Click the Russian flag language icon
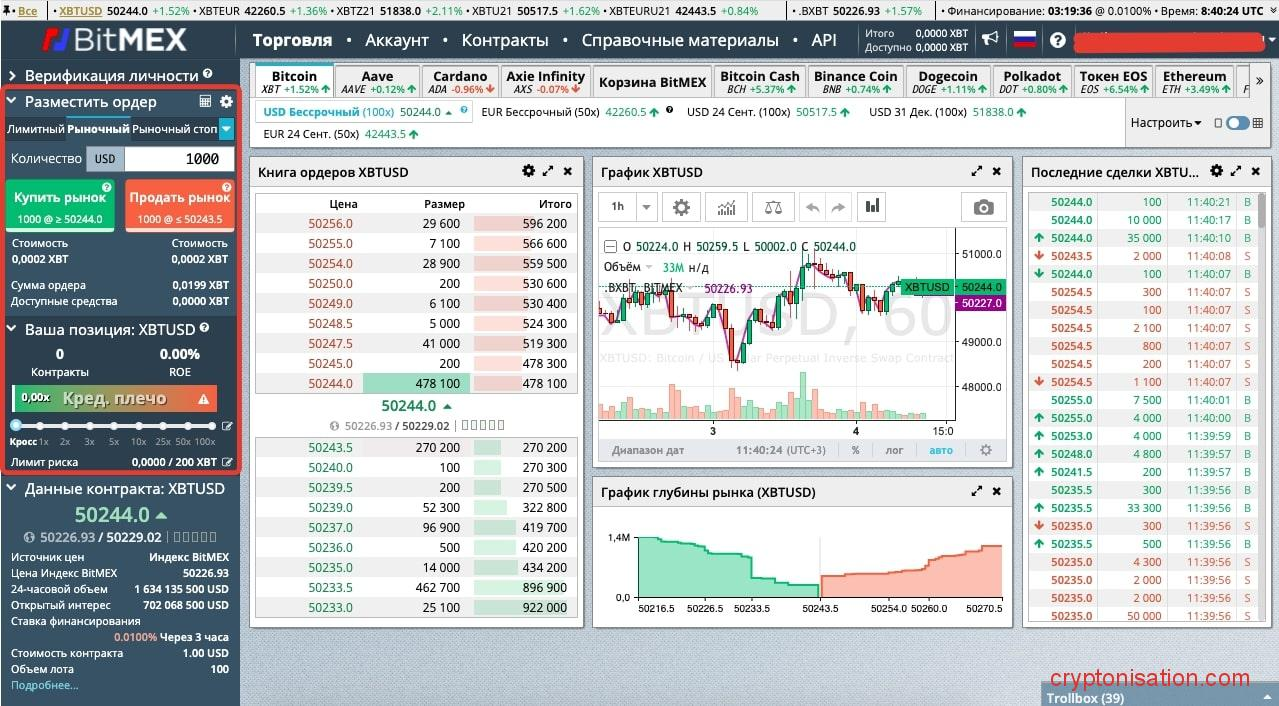This screenshot has height=706, width=1279. click(x=1024, y=39)
